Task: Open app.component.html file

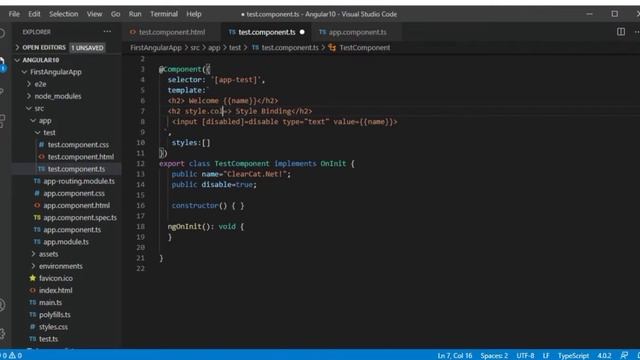Action: pos(76,206)
